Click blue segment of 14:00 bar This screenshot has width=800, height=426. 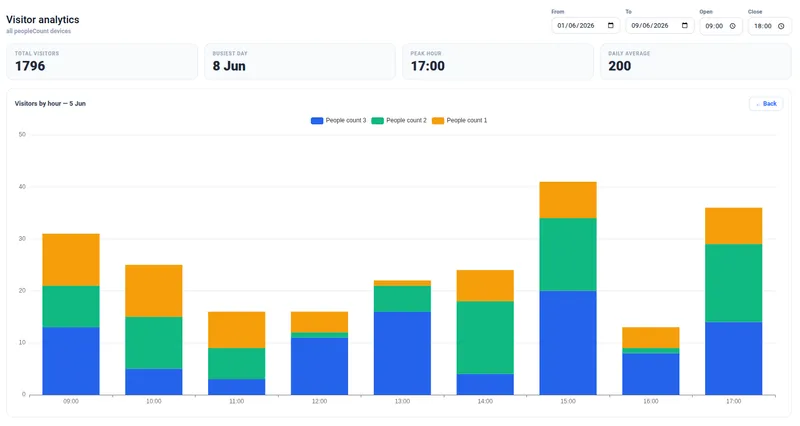click(x=485, y=384)
